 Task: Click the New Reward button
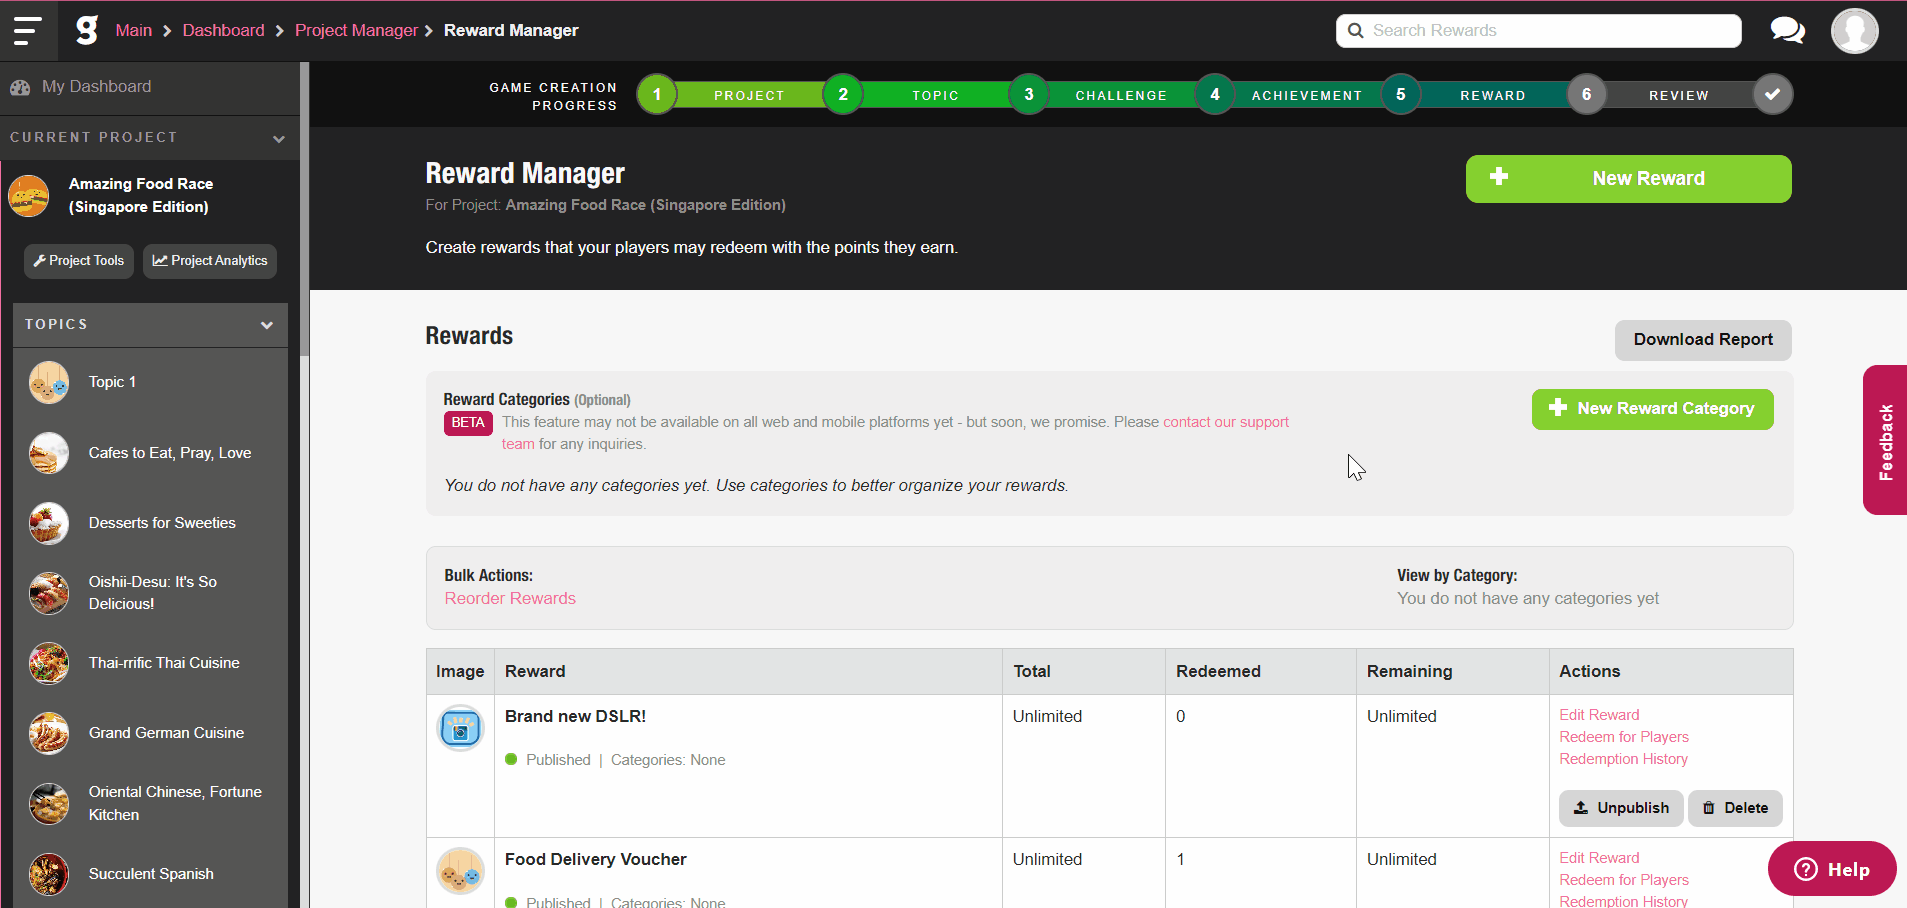click(1628, 179)
